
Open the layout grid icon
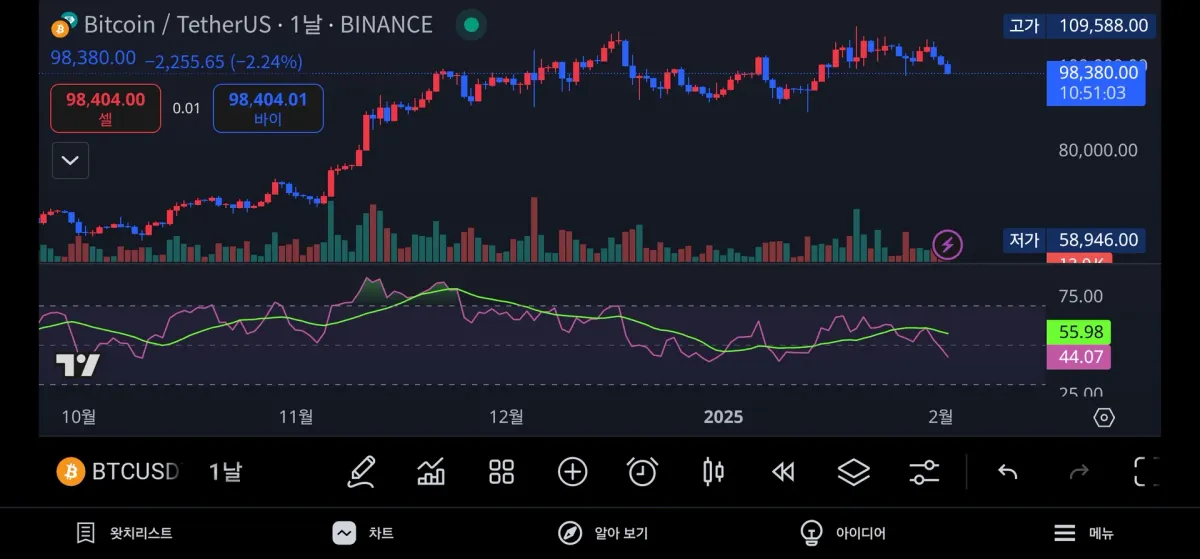click(501, 471)
